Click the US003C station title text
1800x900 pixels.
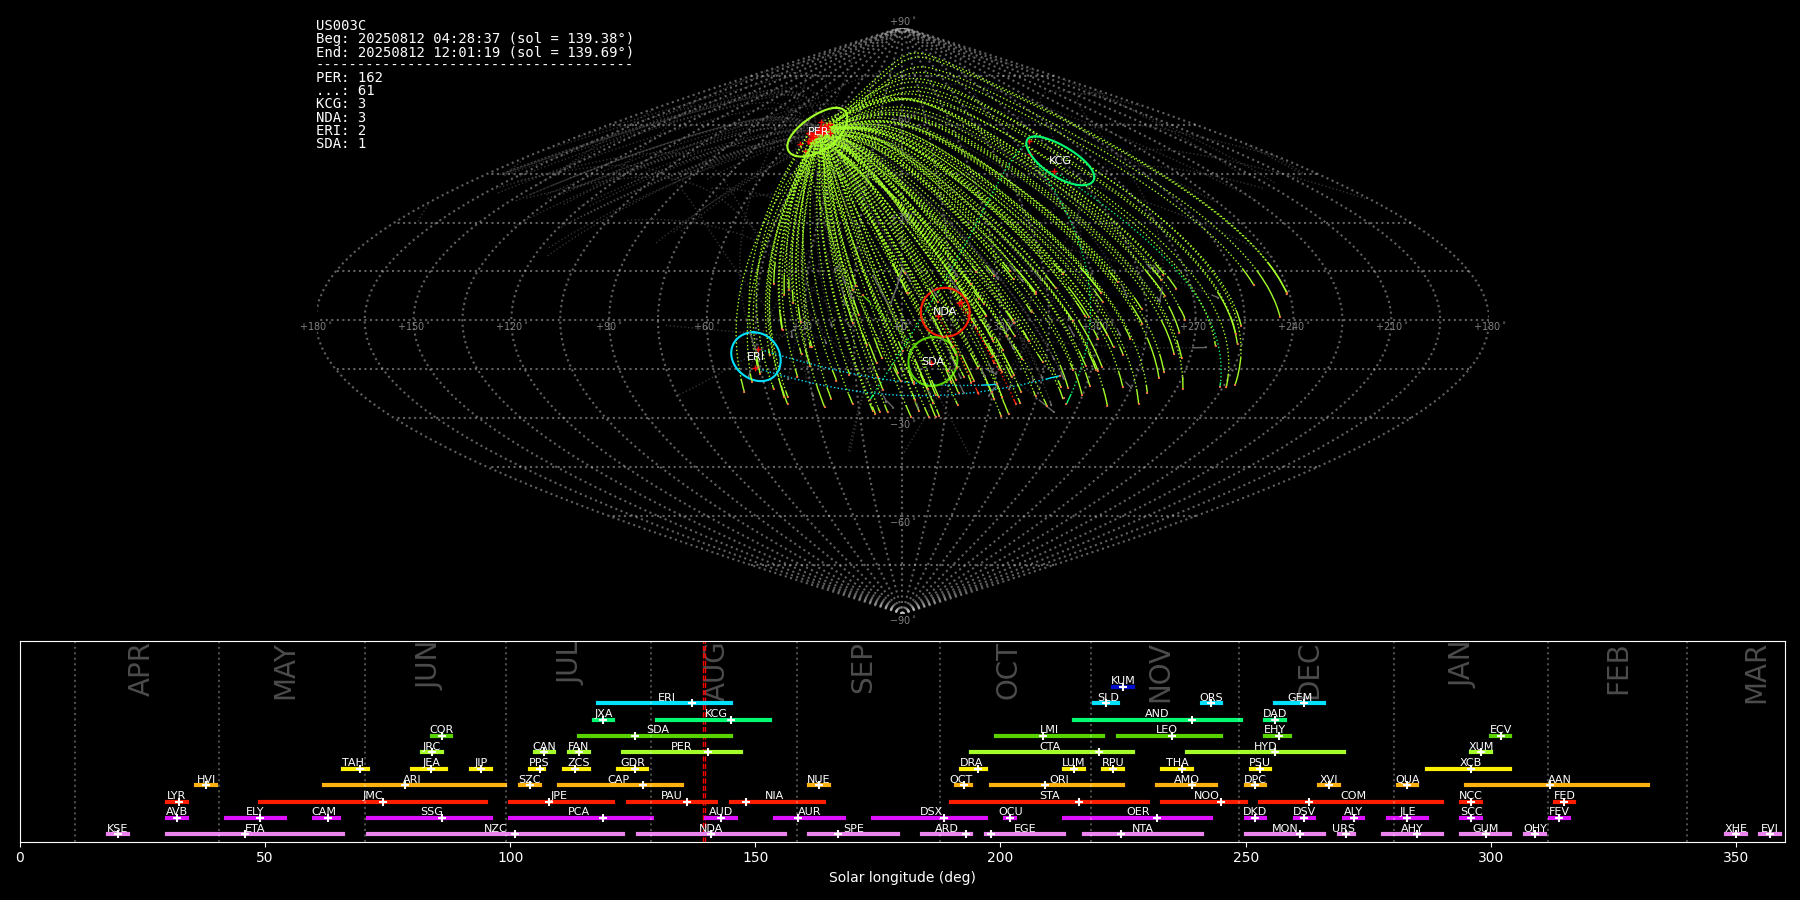(x=341, y=26)
